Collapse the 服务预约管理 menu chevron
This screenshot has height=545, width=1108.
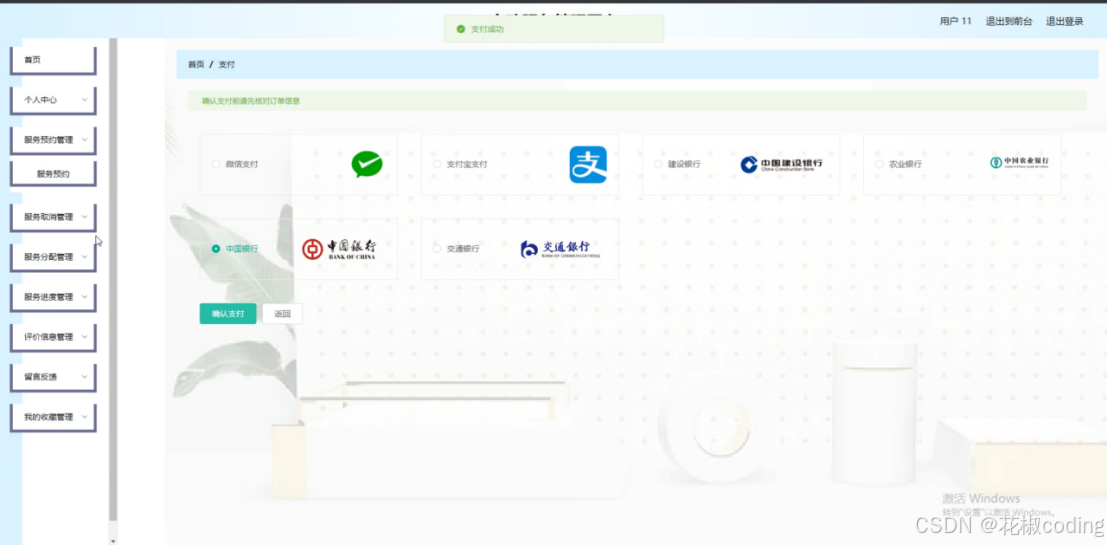pos(84,140)
